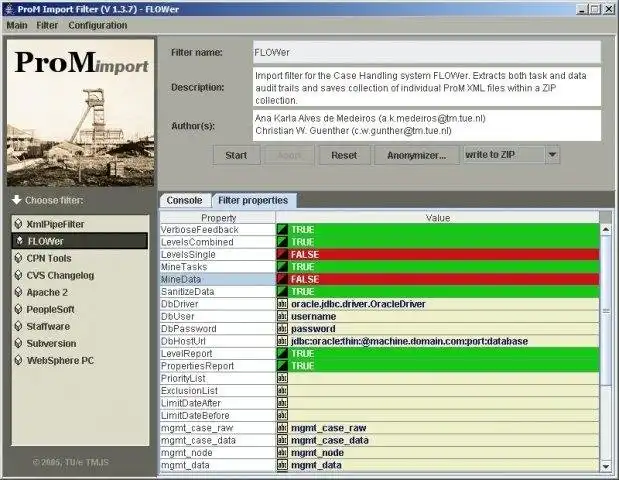Click the text-type icon beside DbHostUrl value
Viewport: 619px width, 480px height.
coord(282,341)
